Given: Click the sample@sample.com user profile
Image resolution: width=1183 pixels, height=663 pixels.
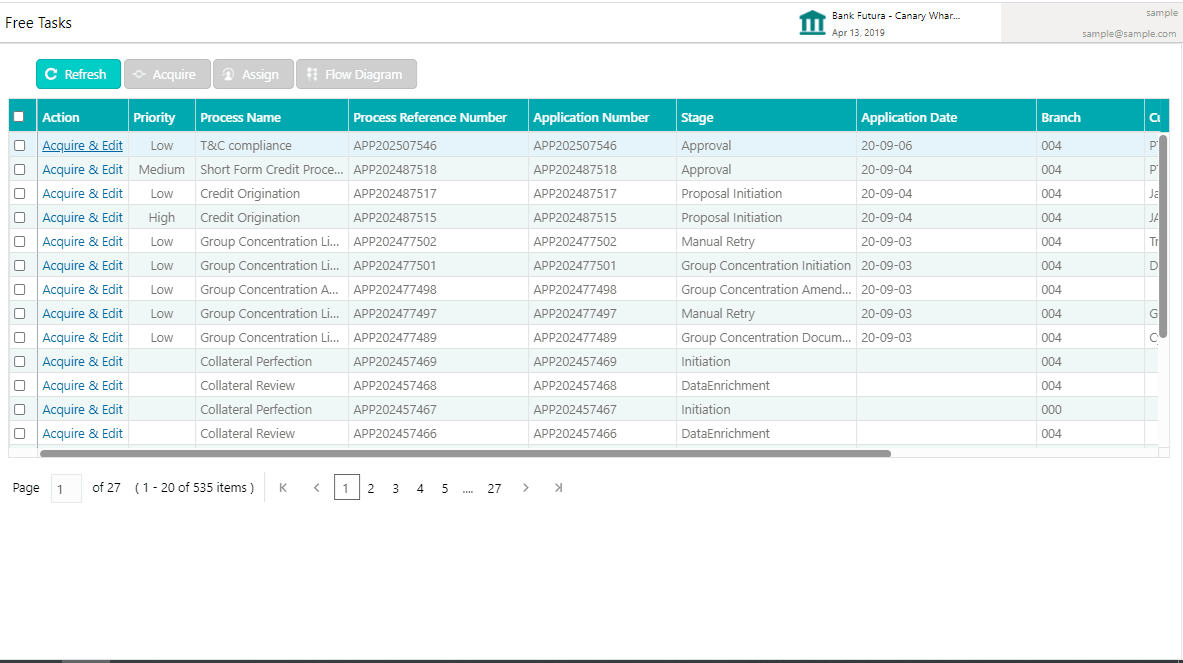Looking at the screenshot, I should (1129, 33).
